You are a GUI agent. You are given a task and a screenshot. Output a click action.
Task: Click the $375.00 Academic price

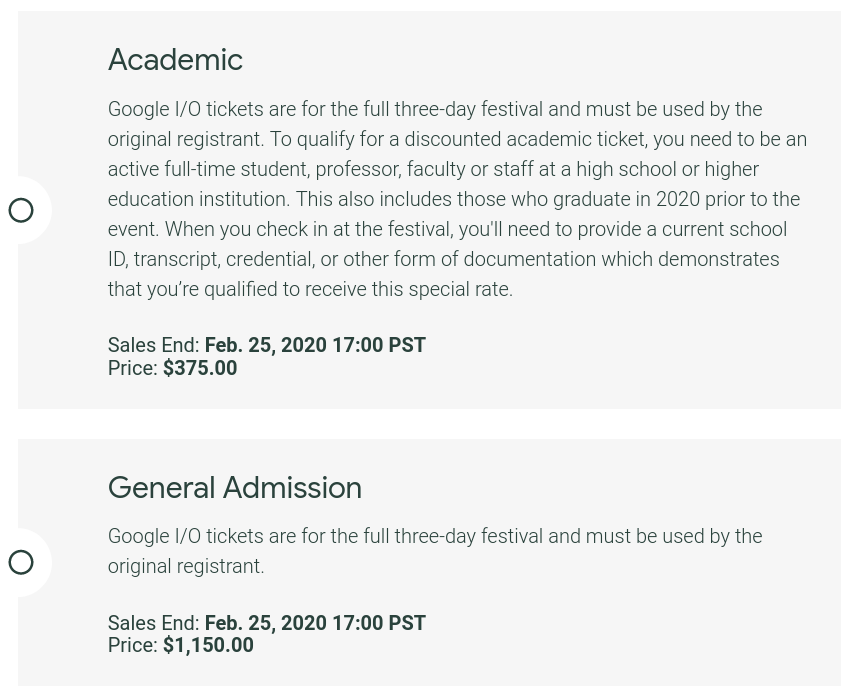coord(199,368)
